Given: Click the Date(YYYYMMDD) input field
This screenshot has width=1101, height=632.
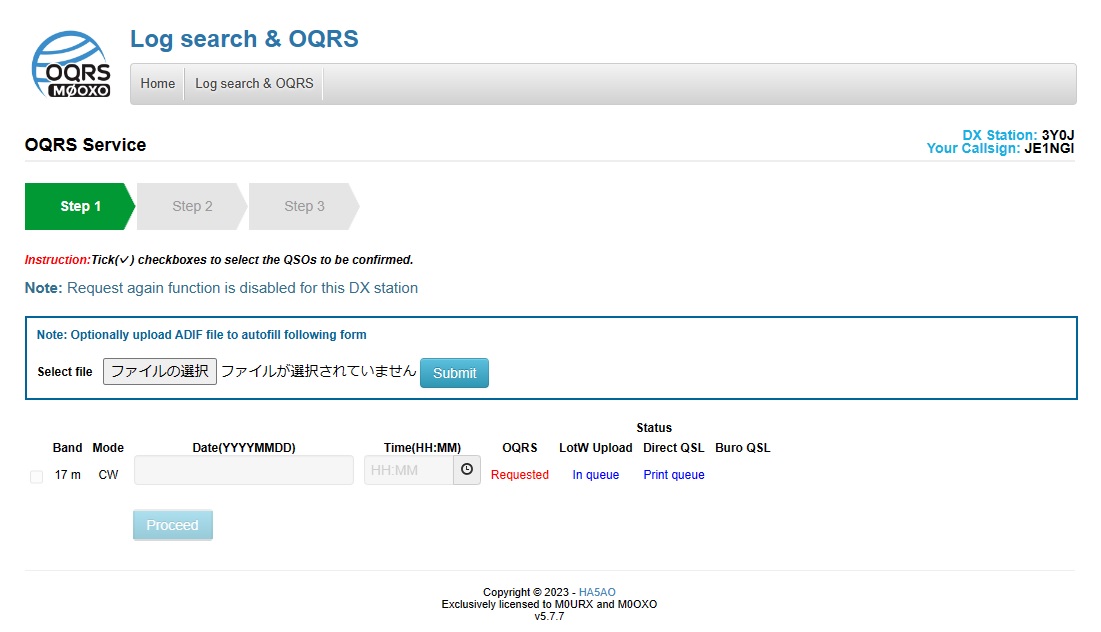Looking at the screenshot, I should pyautogui.click(x=244, y=470).
